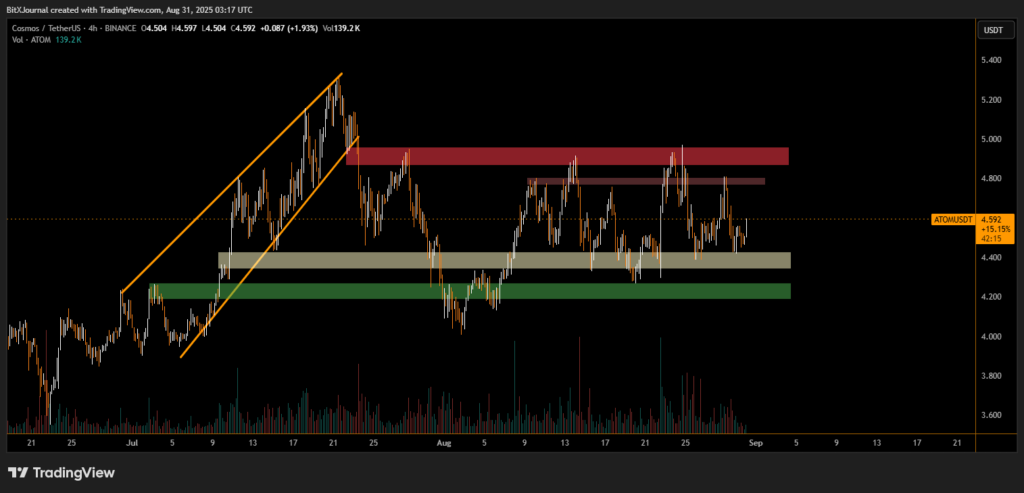1024x493 pixels.
Task: Select the Cosmos / TetherUS symbol title
Action: (49, 28)
